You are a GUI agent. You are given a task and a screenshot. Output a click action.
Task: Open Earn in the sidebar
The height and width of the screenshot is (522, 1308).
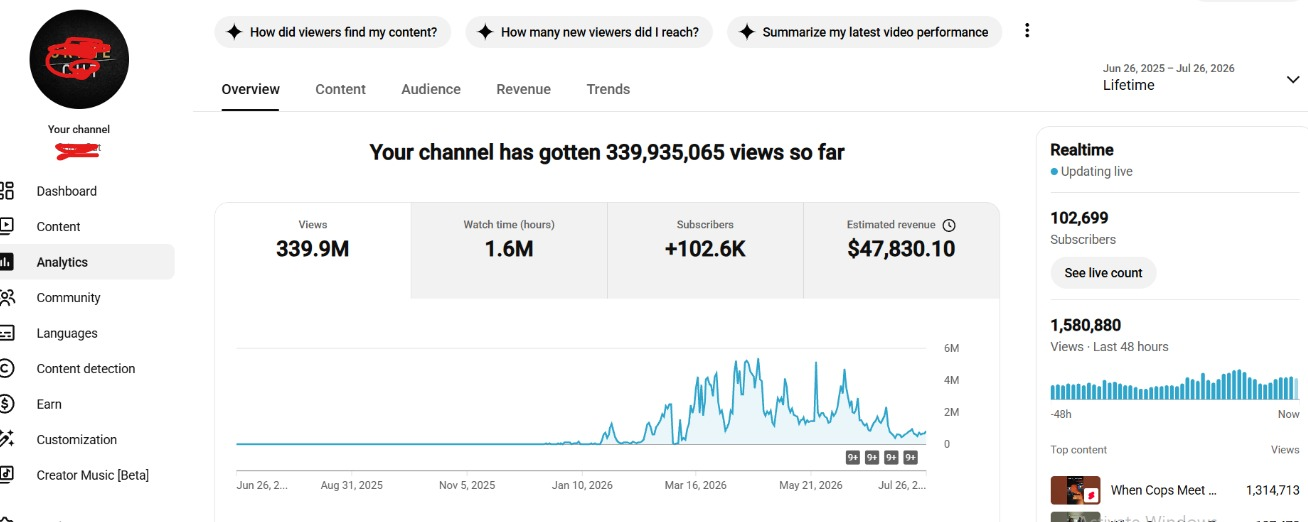[x=49, y=404]
